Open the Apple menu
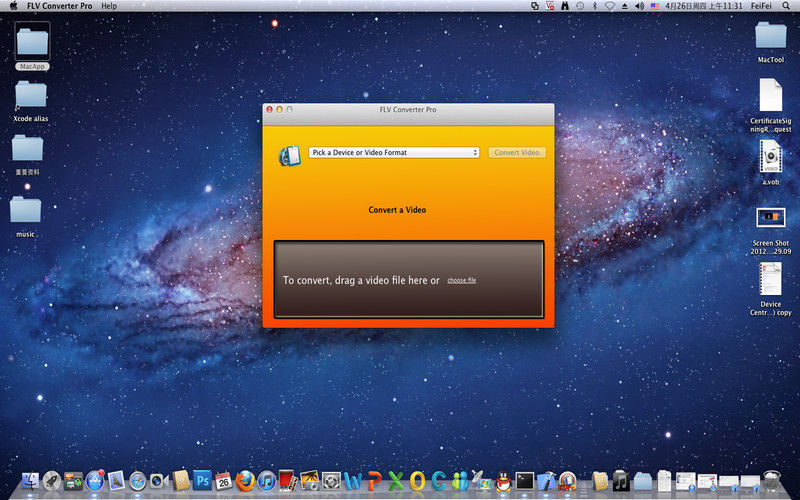Viewport: 800px width, 500px height. (14, 6)
